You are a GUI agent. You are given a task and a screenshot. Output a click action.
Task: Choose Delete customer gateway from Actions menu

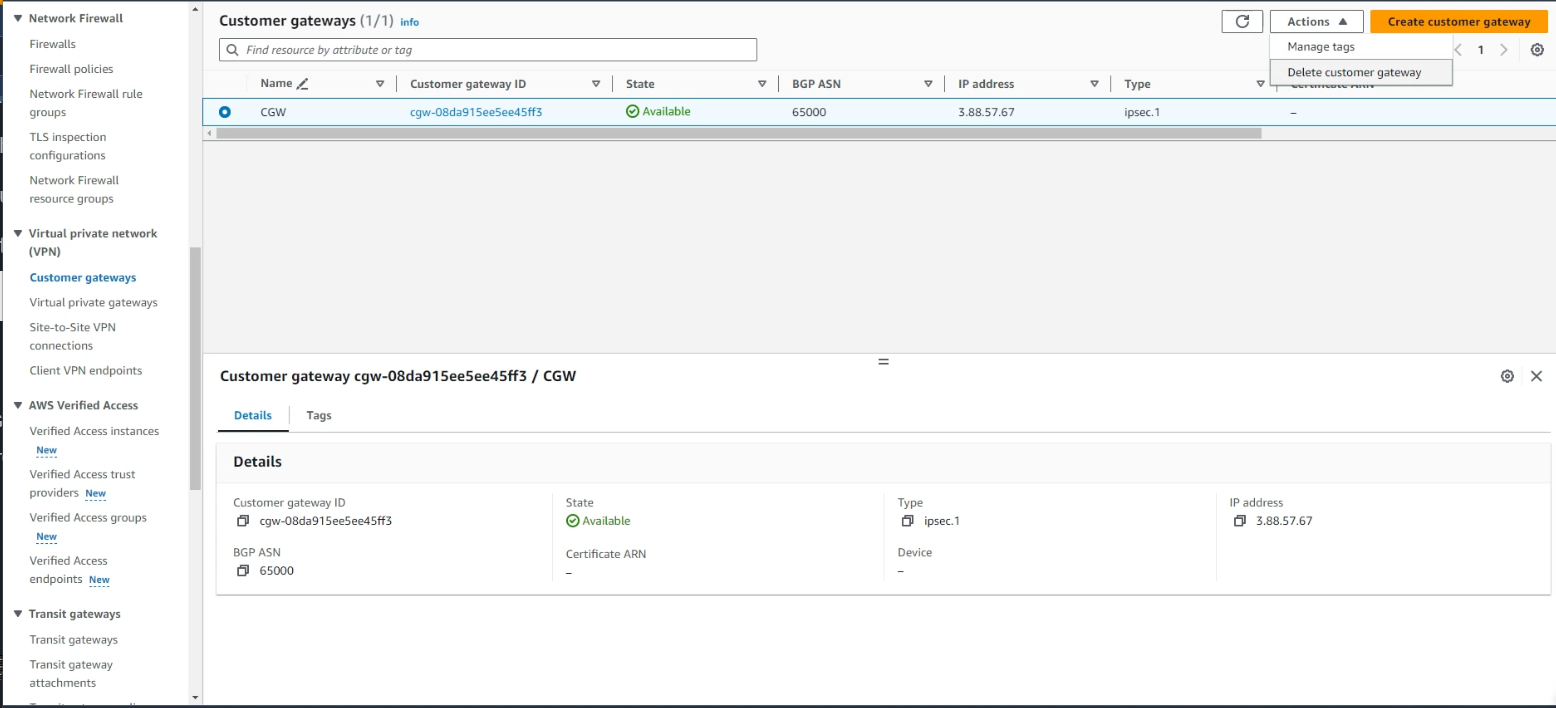pos(1354,72)
